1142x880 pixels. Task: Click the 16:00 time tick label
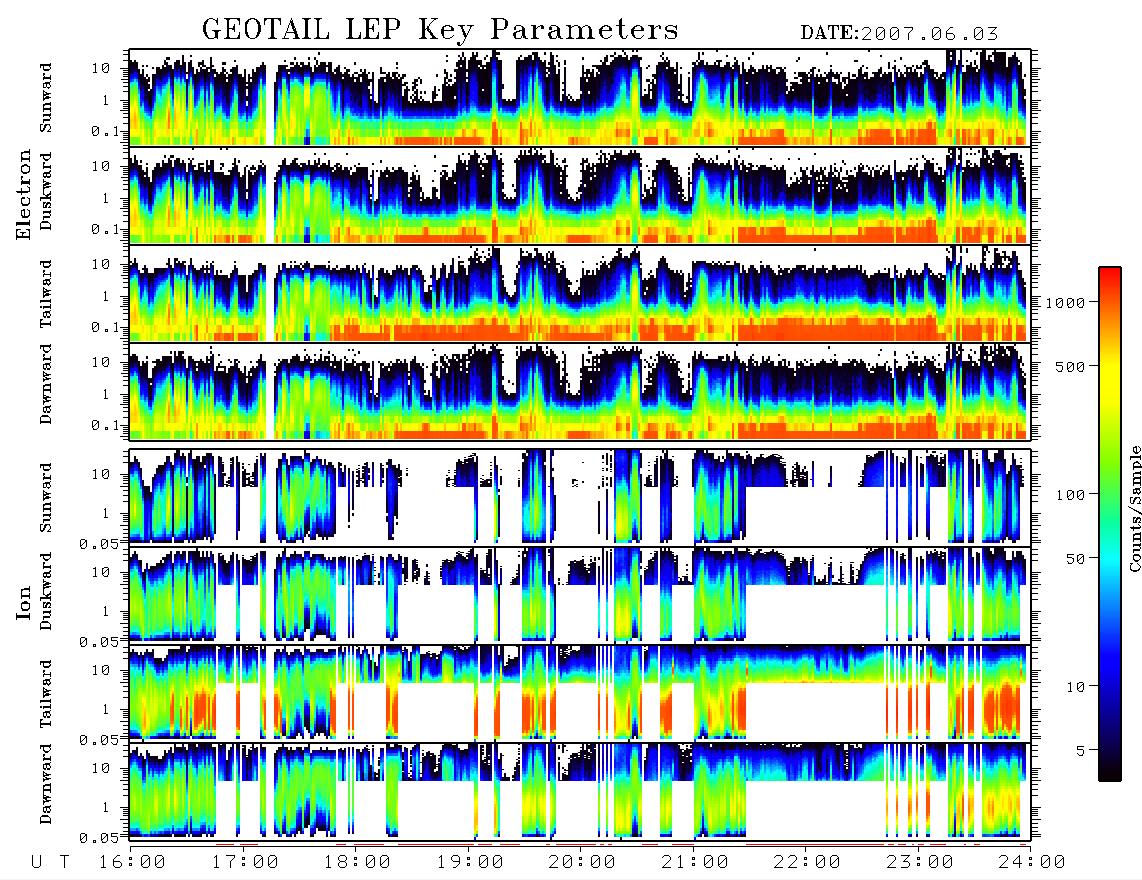coord(132,862)
